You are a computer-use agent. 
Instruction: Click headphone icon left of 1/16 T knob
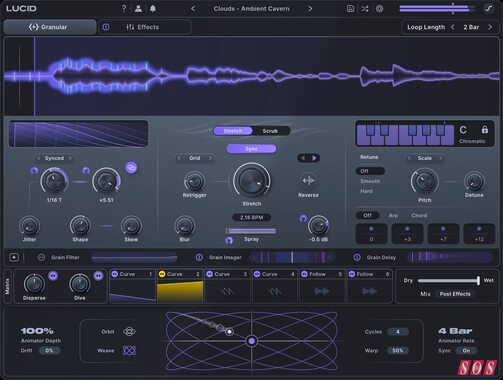(x=34, y=171)
